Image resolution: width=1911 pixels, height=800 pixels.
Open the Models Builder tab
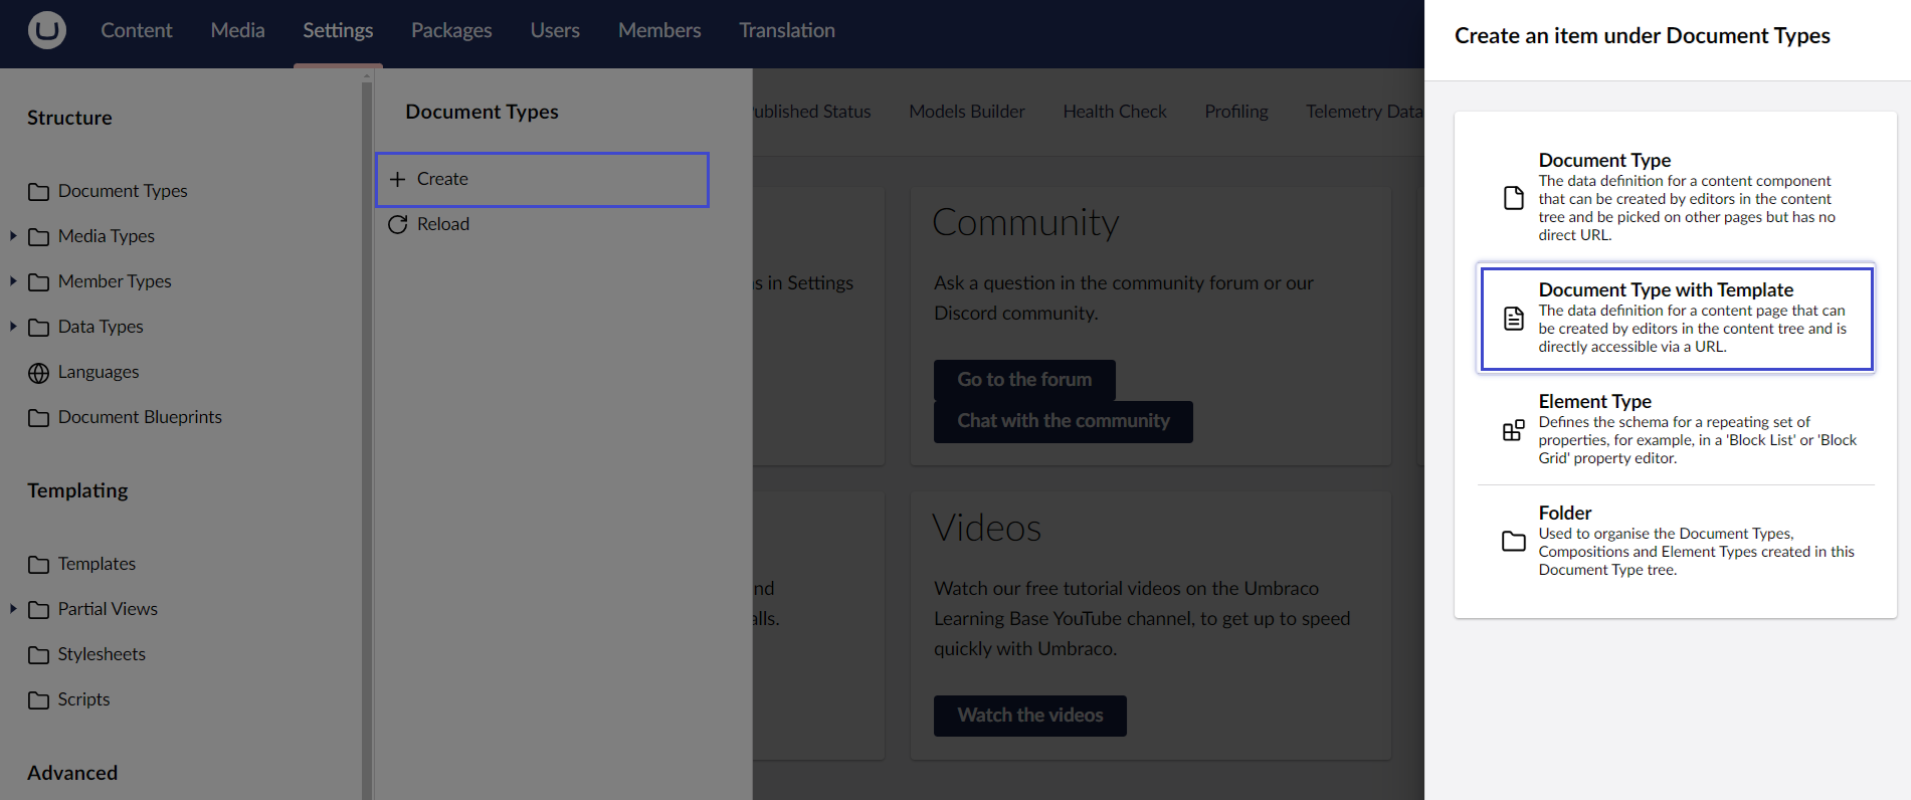pyautogui.click(x=967, y=111)
